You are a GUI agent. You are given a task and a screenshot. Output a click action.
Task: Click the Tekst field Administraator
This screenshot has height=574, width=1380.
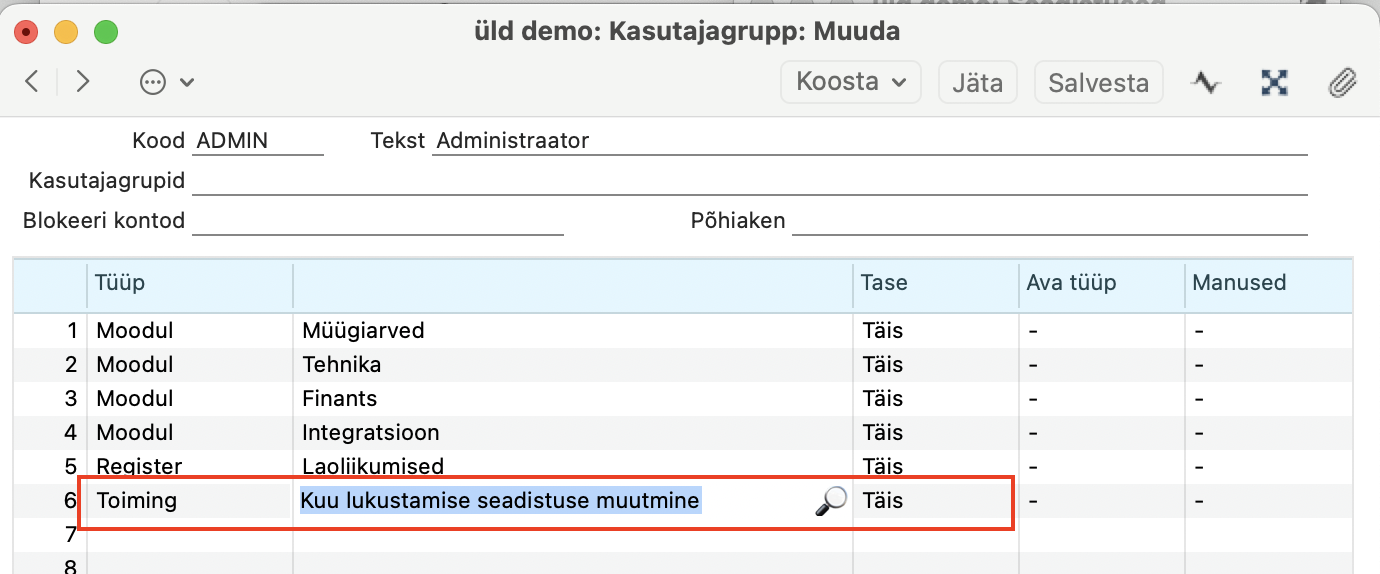(870, 141)
